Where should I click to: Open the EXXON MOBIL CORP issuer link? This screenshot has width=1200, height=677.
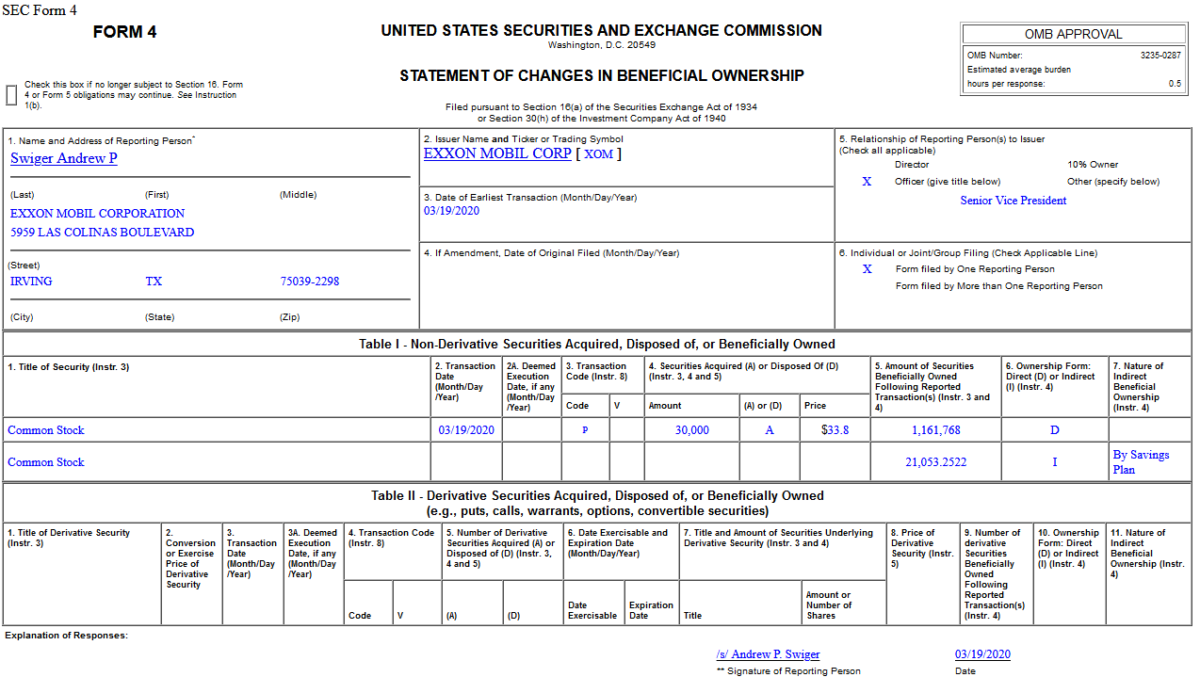pyautogui.click(x=498, y=154)
